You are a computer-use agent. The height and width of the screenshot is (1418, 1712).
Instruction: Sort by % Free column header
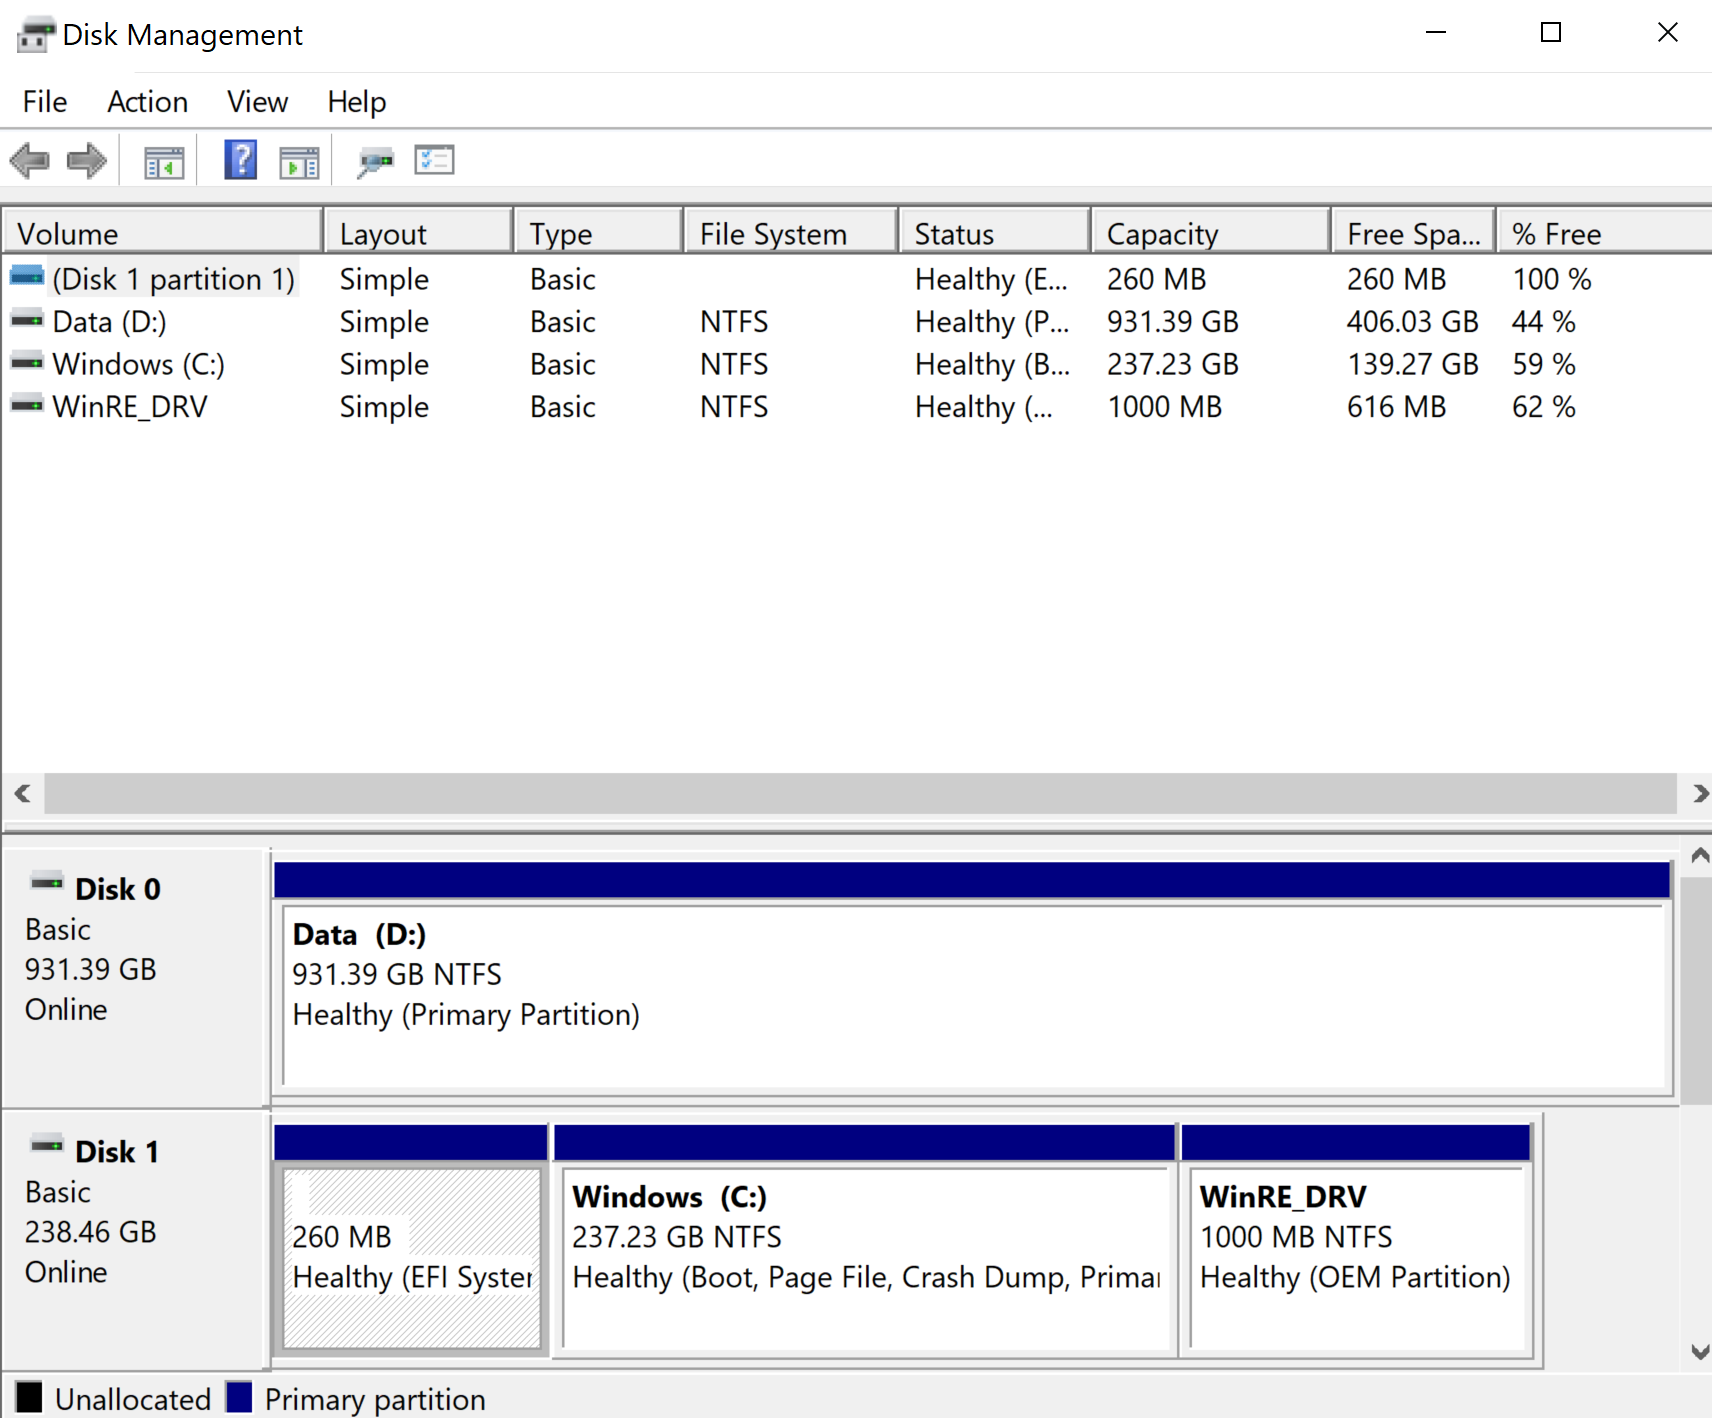1604,234
